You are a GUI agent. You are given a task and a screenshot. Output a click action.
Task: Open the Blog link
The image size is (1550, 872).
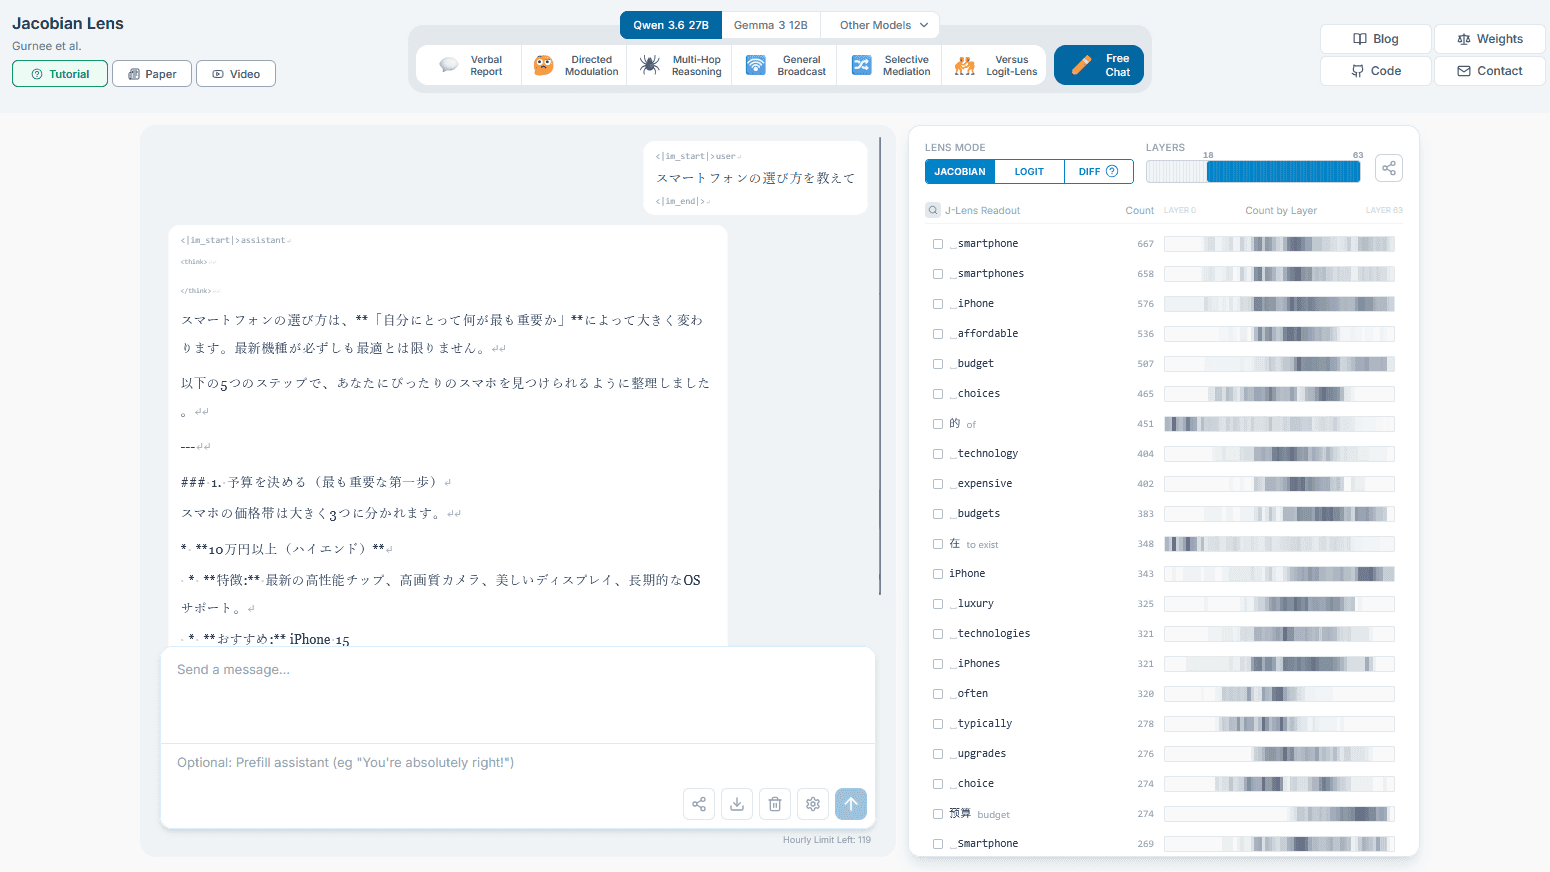tap(1376, 39)
